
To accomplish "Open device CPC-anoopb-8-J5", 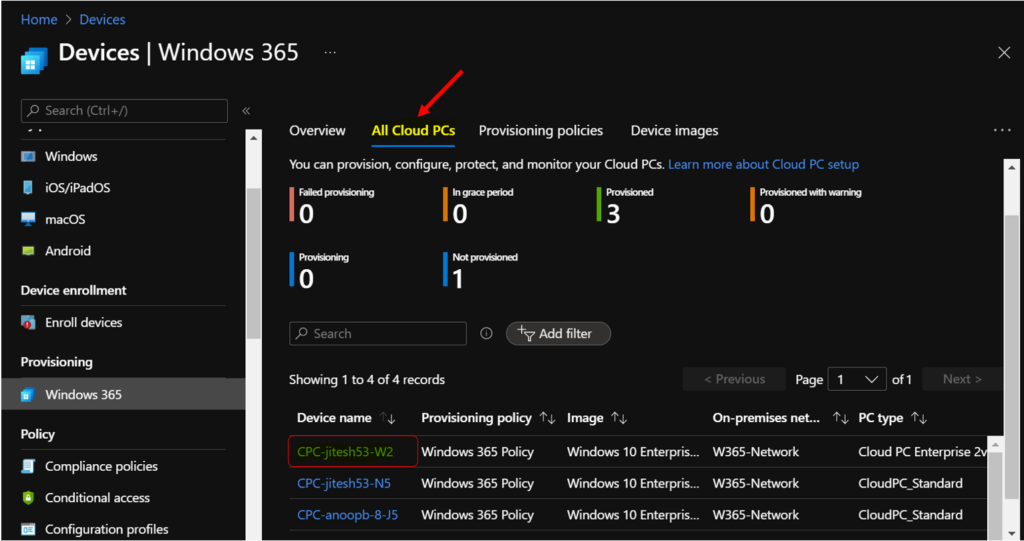I will click(347, 515).
